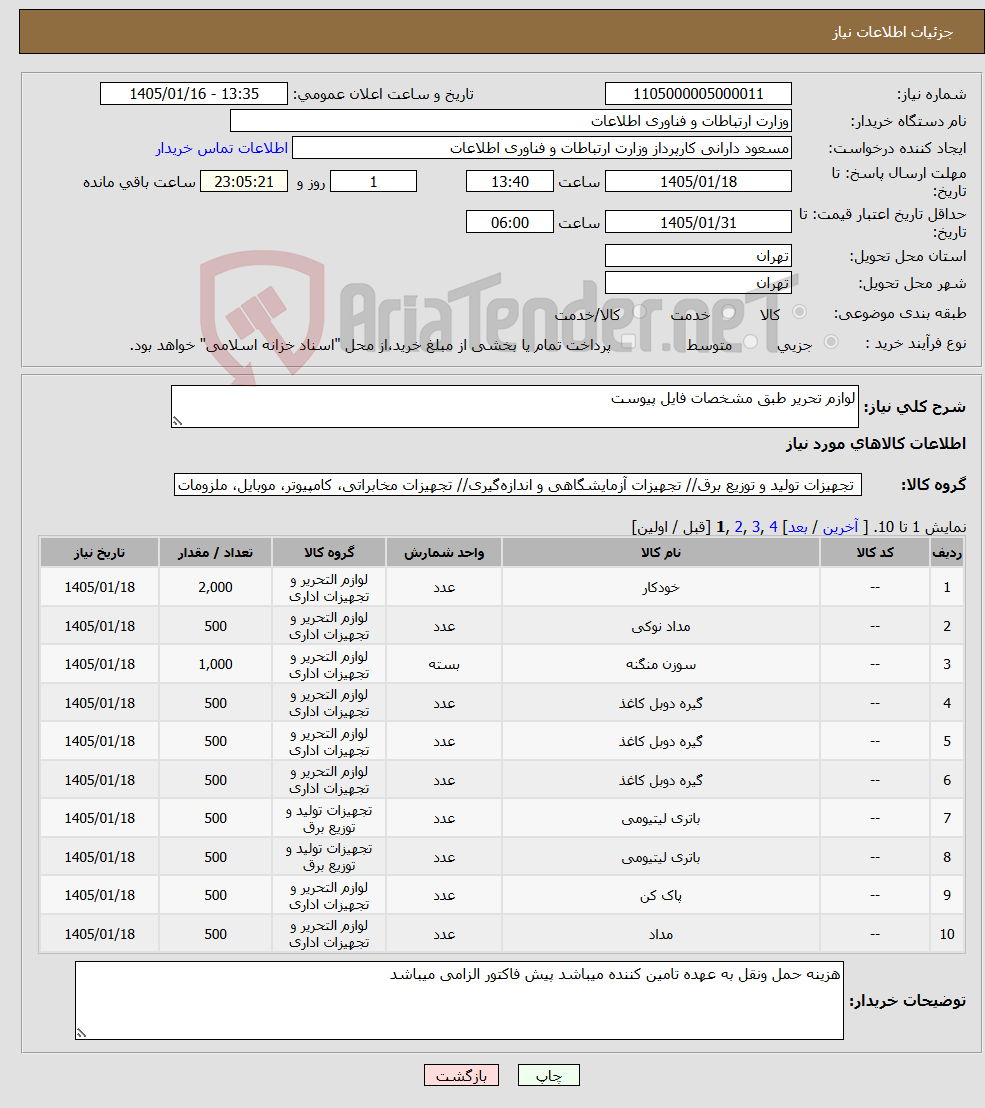The image size is (985, 1108).
Task: Click the item name مداد in row 10
Action: click(x=661, y=934)
